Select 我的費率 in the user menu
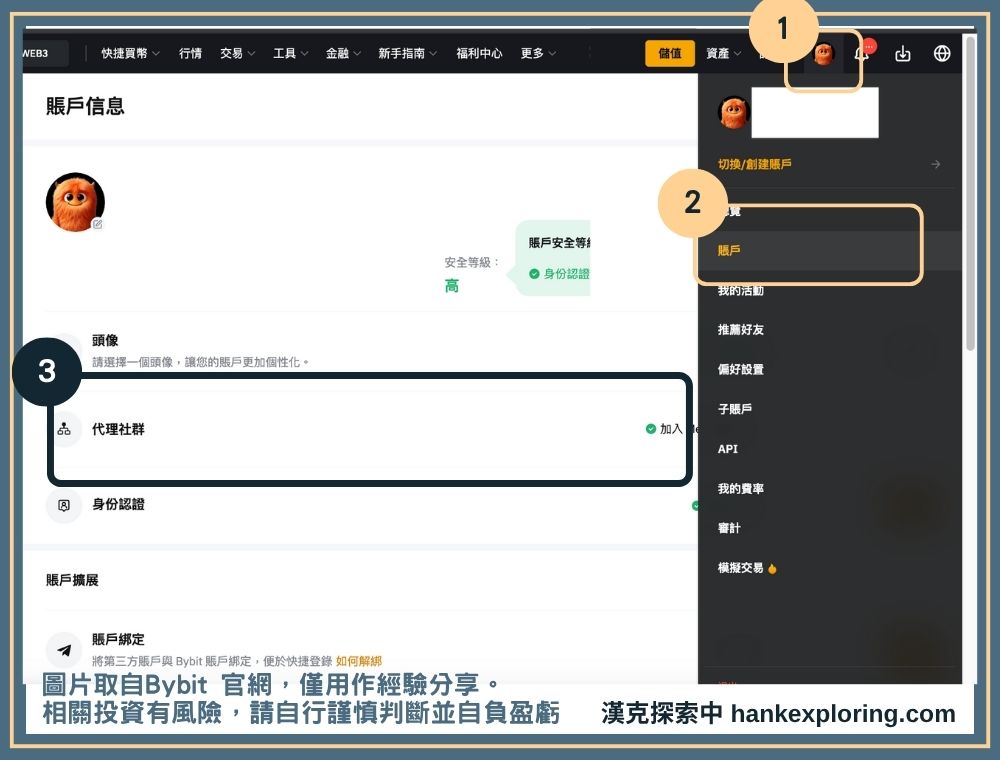1000x760 pixels. pos(740,489)
